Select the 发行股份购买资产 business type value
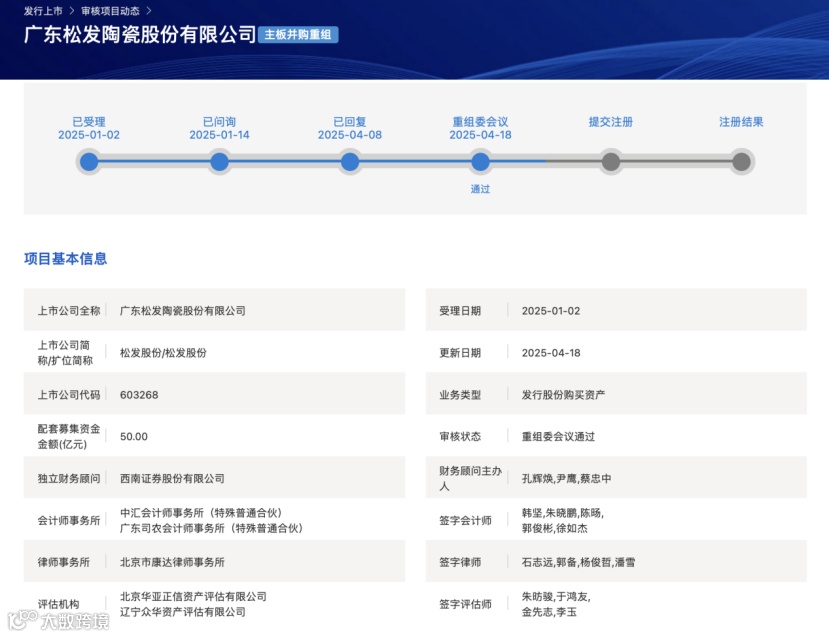The image size is (829, 637). [564, 395]
